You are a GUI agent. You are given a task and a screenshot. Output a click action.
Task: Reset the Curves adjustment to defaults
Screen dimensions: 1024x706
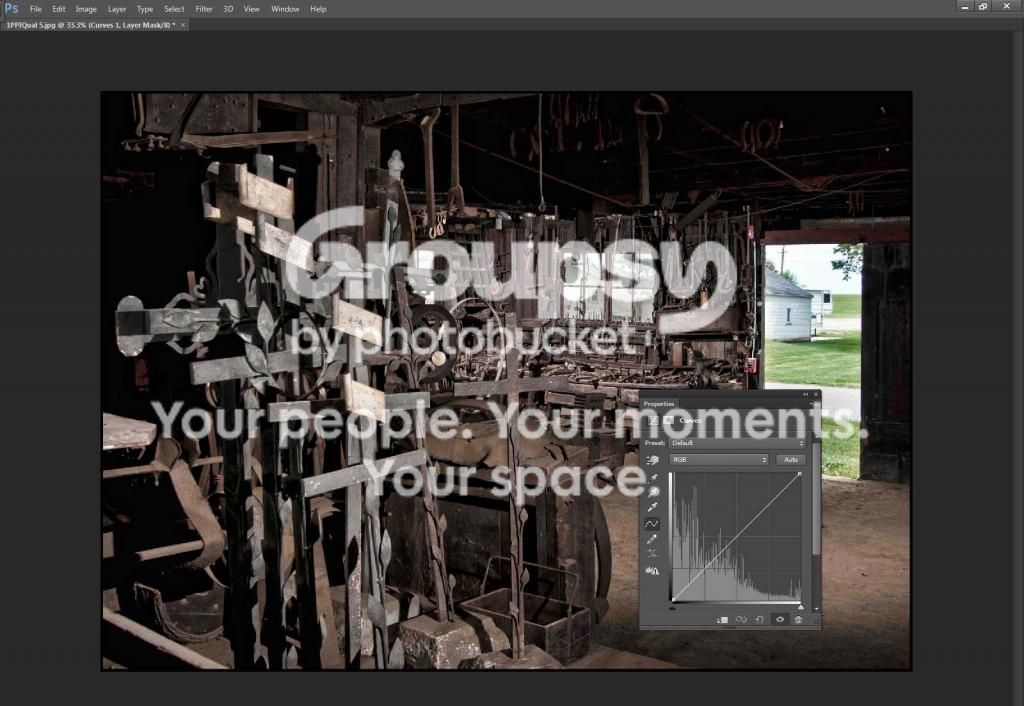pos(760,620)
